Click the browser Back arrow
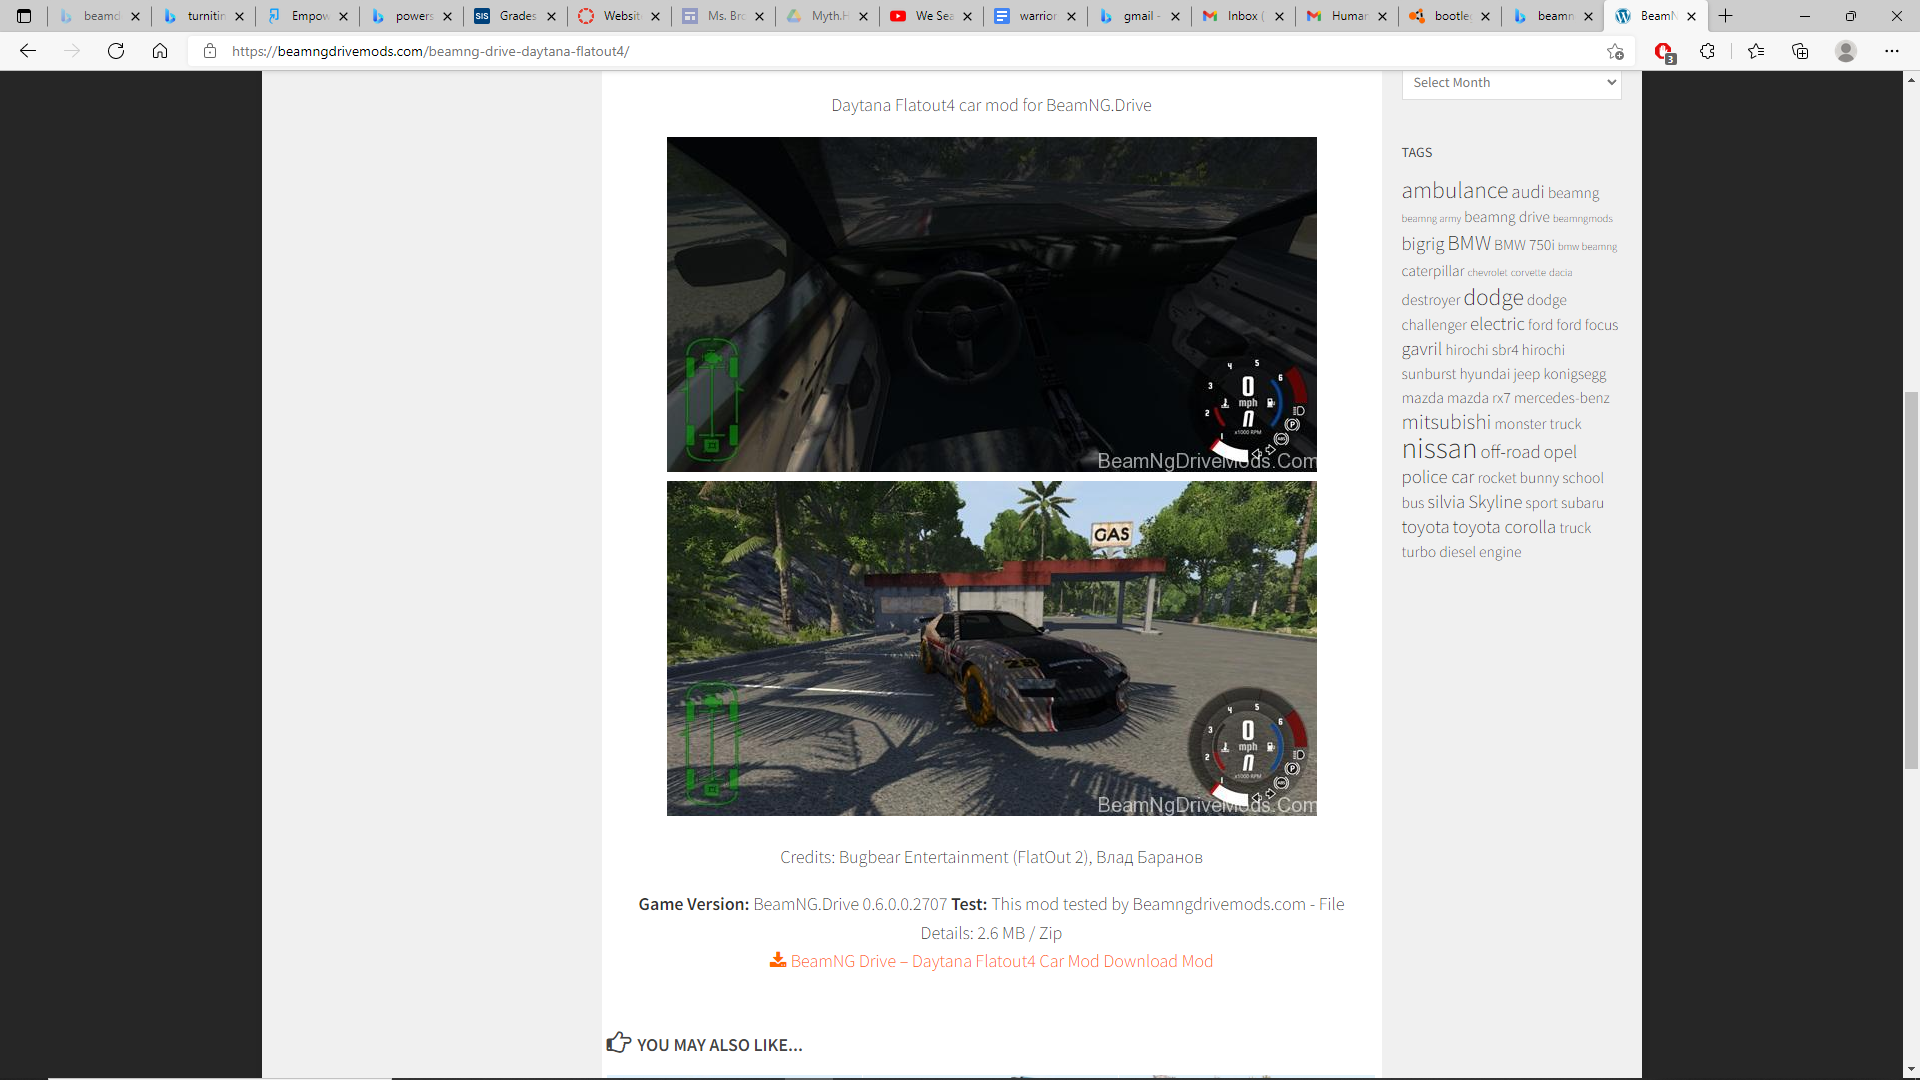Image resolution: width=1920 pixels, height=1080 pixels. click(x=28, y=51)
